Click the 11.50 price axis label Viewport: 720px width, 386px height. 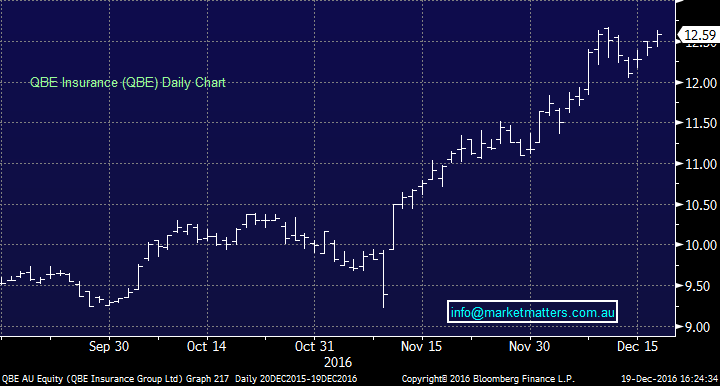[701, 123]
